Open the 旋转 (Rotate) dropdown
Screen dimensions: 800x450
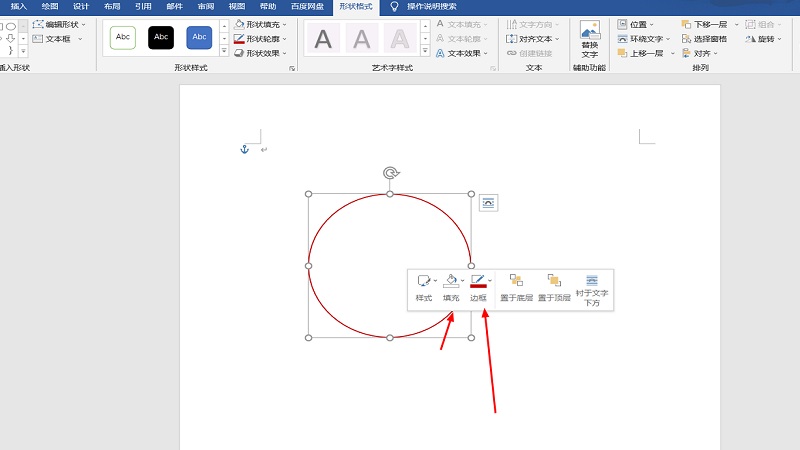click(x=771, y=38)
